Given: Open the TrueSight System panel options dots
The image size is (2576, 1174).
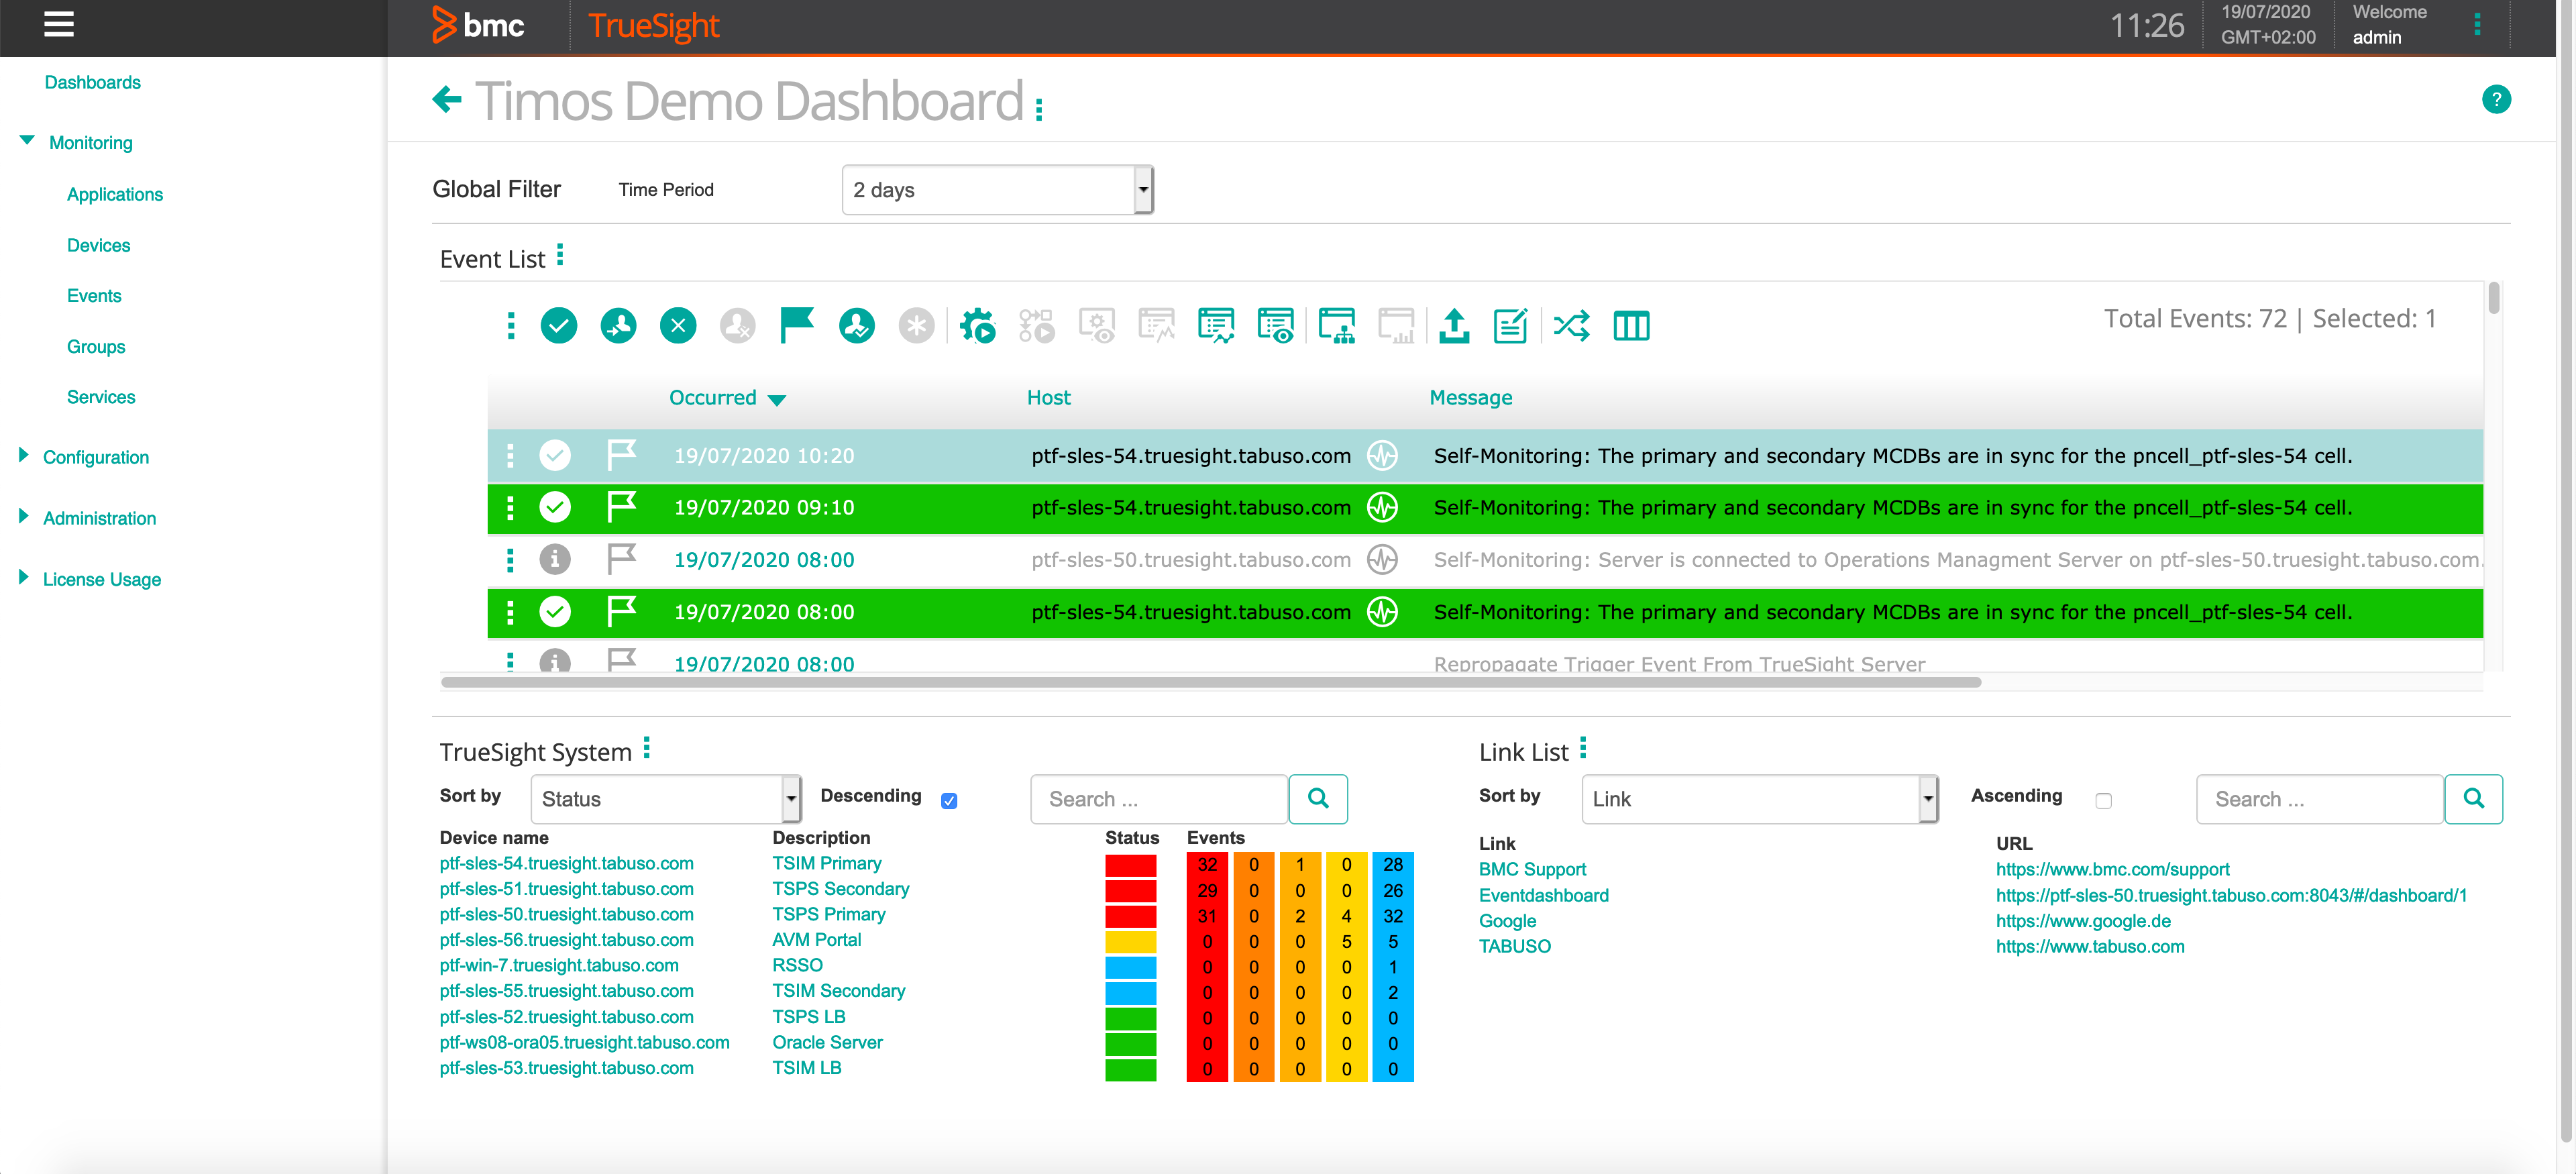Looking at the screenshot, I should click(647, 748).
